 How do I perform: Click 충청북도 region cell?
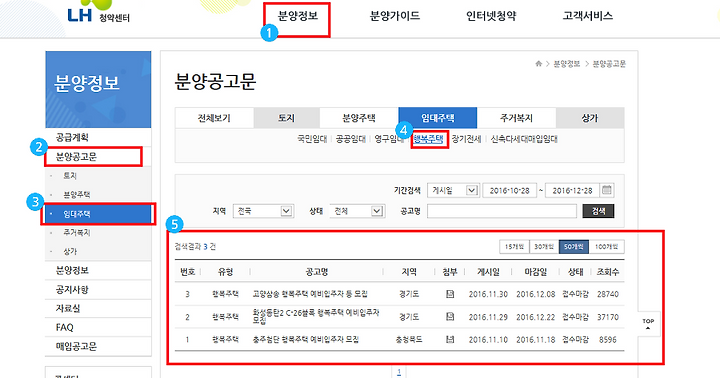point(409,339)
